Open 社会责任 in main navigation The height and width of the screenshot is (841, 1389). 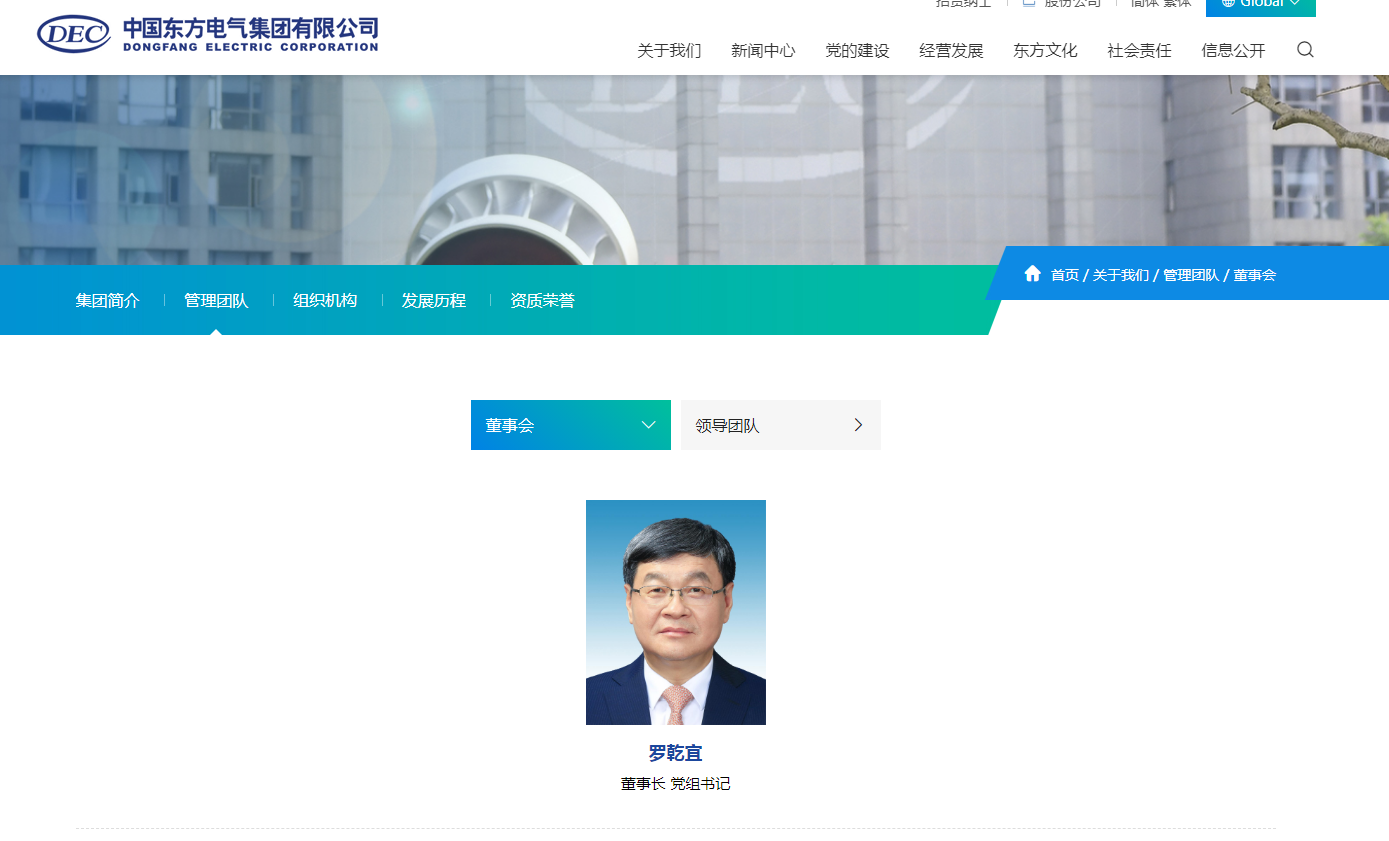pos(1139,51)
